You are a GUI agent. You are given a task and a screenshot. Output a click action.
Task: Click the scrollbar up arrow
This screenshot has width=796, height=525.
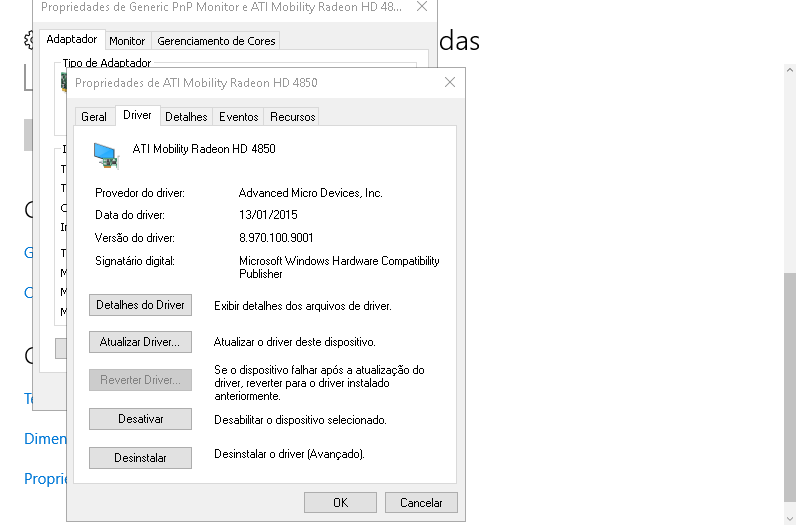789,70
